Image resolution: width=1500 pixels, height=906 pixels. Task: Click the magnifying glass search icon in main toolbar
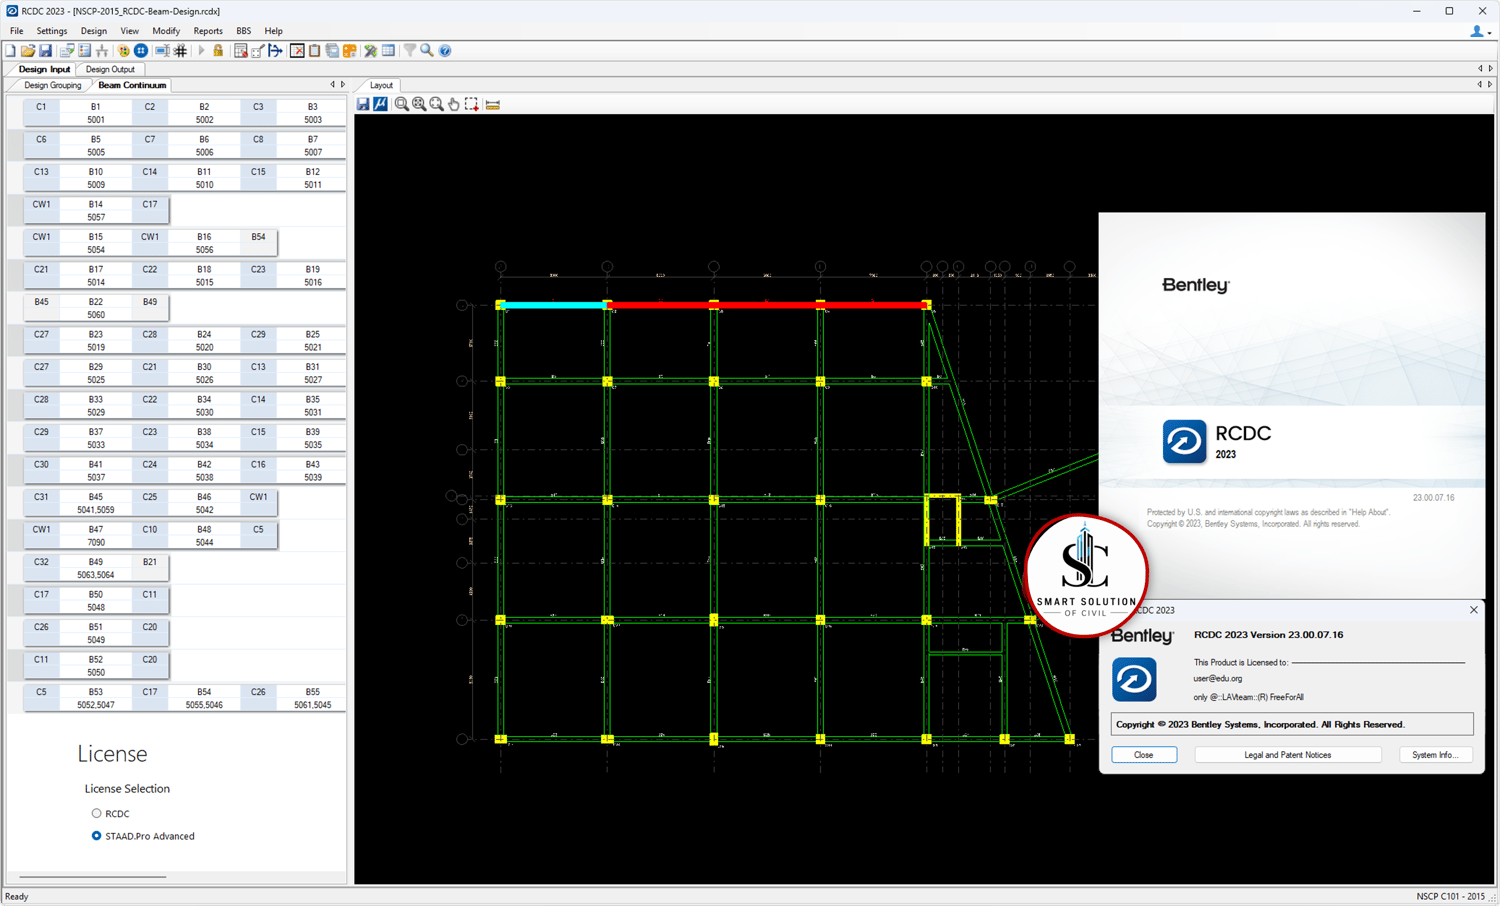coord(427,51)
